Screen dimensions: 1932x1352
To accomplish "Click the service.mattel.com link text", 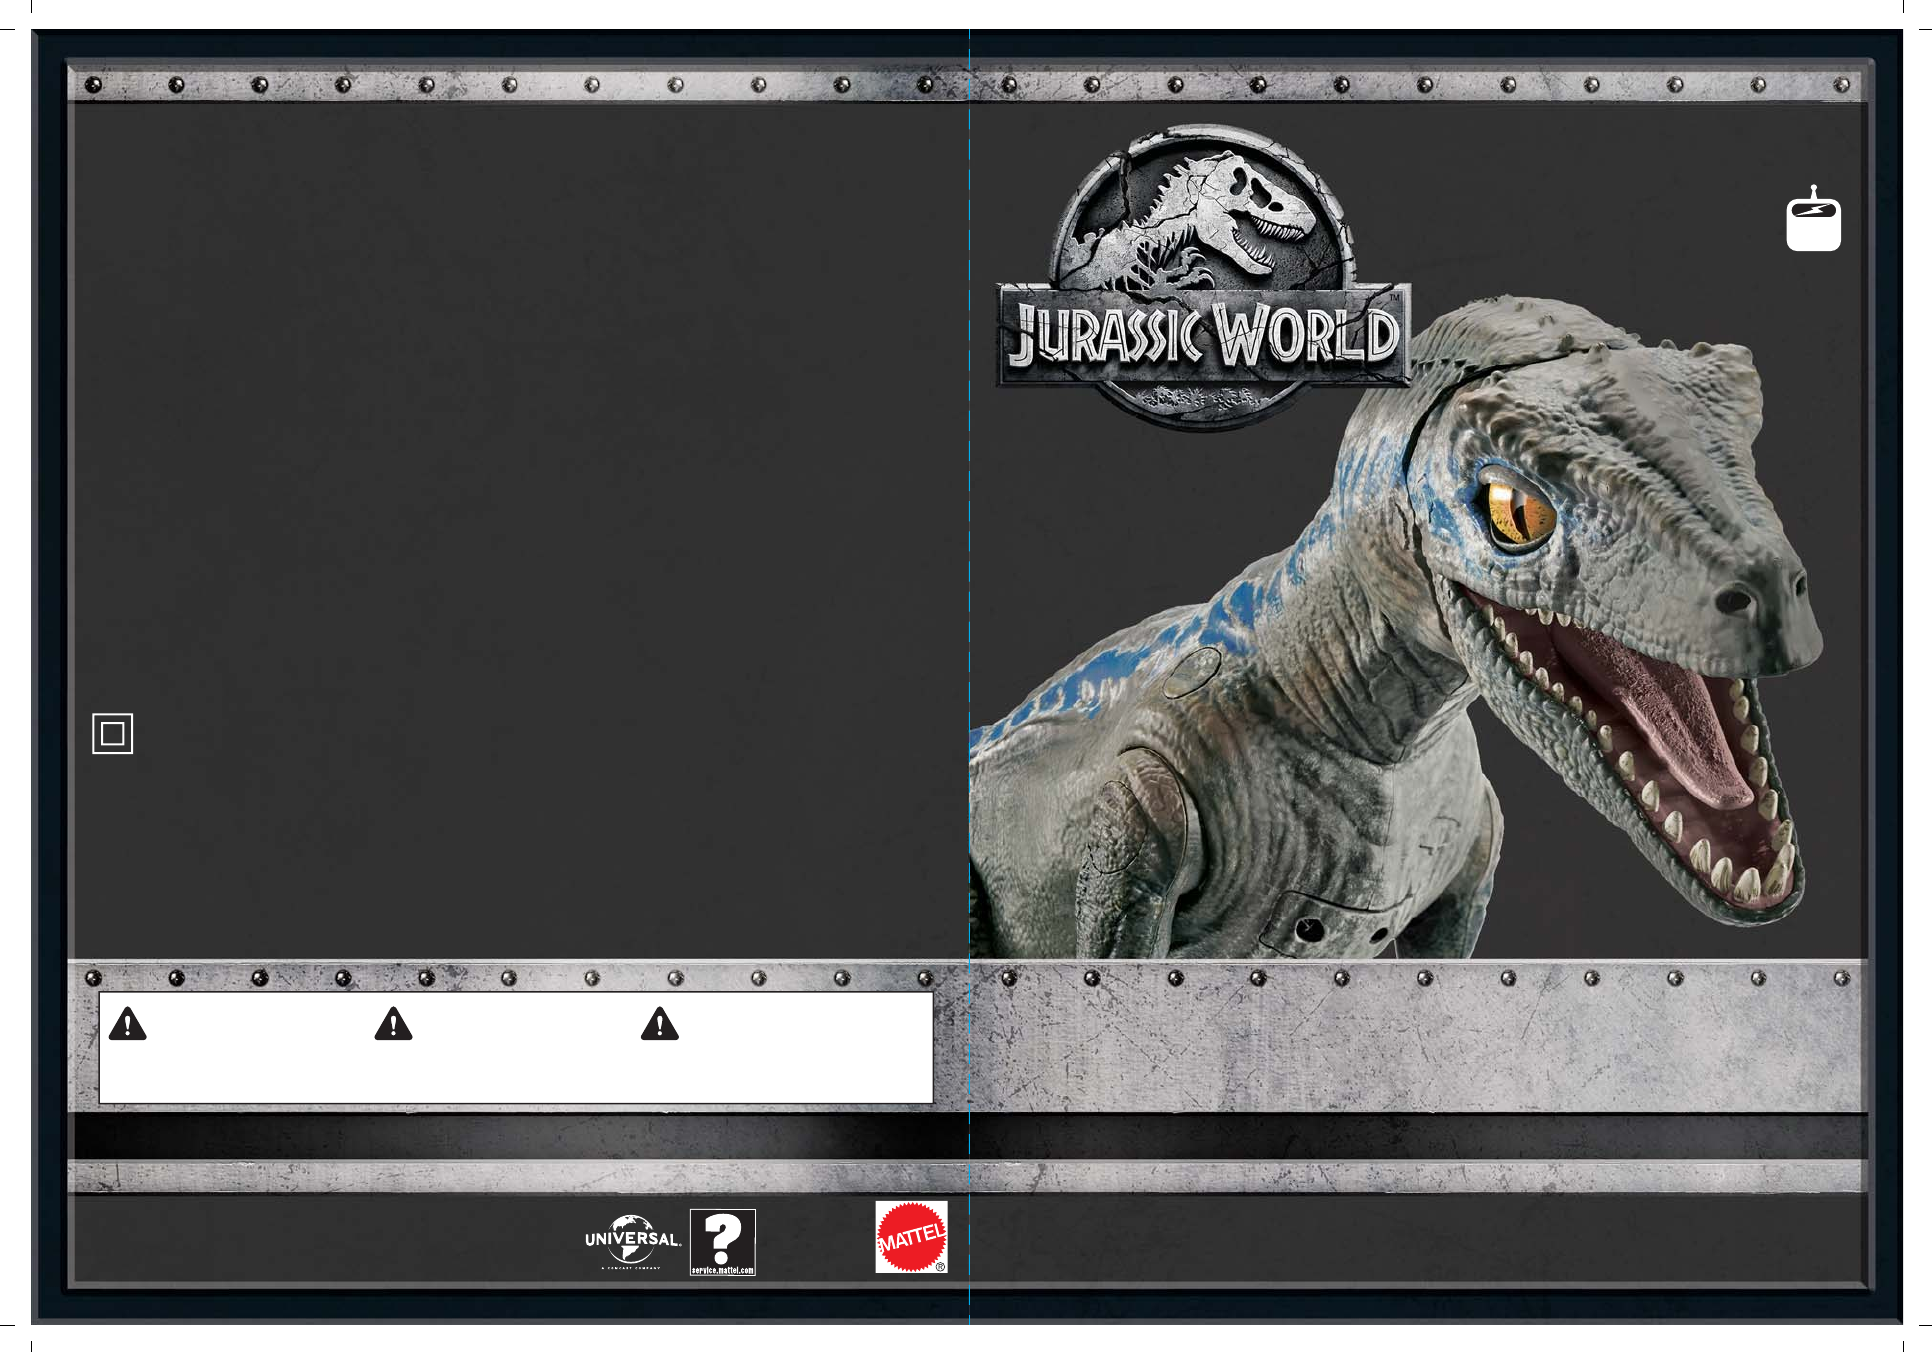I will click(x=722, y=1270).
